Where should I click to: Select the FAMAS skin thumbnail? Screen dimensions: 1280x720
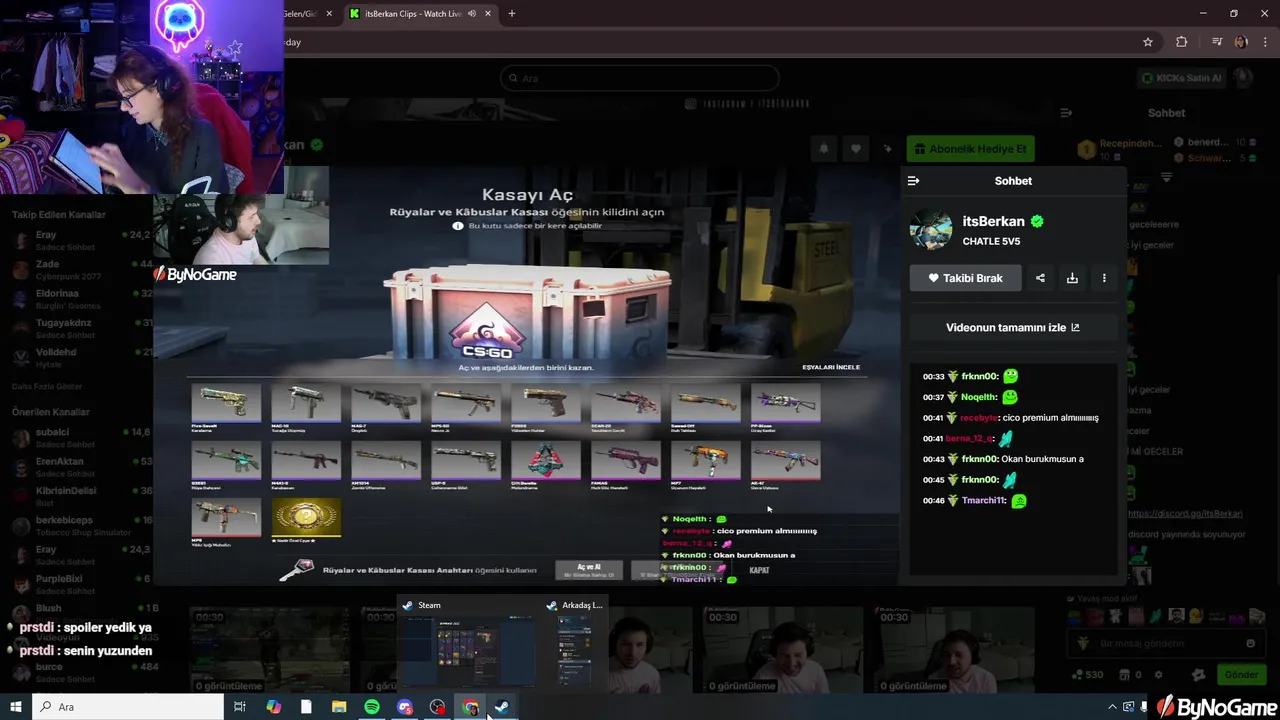tap(626, 463)
